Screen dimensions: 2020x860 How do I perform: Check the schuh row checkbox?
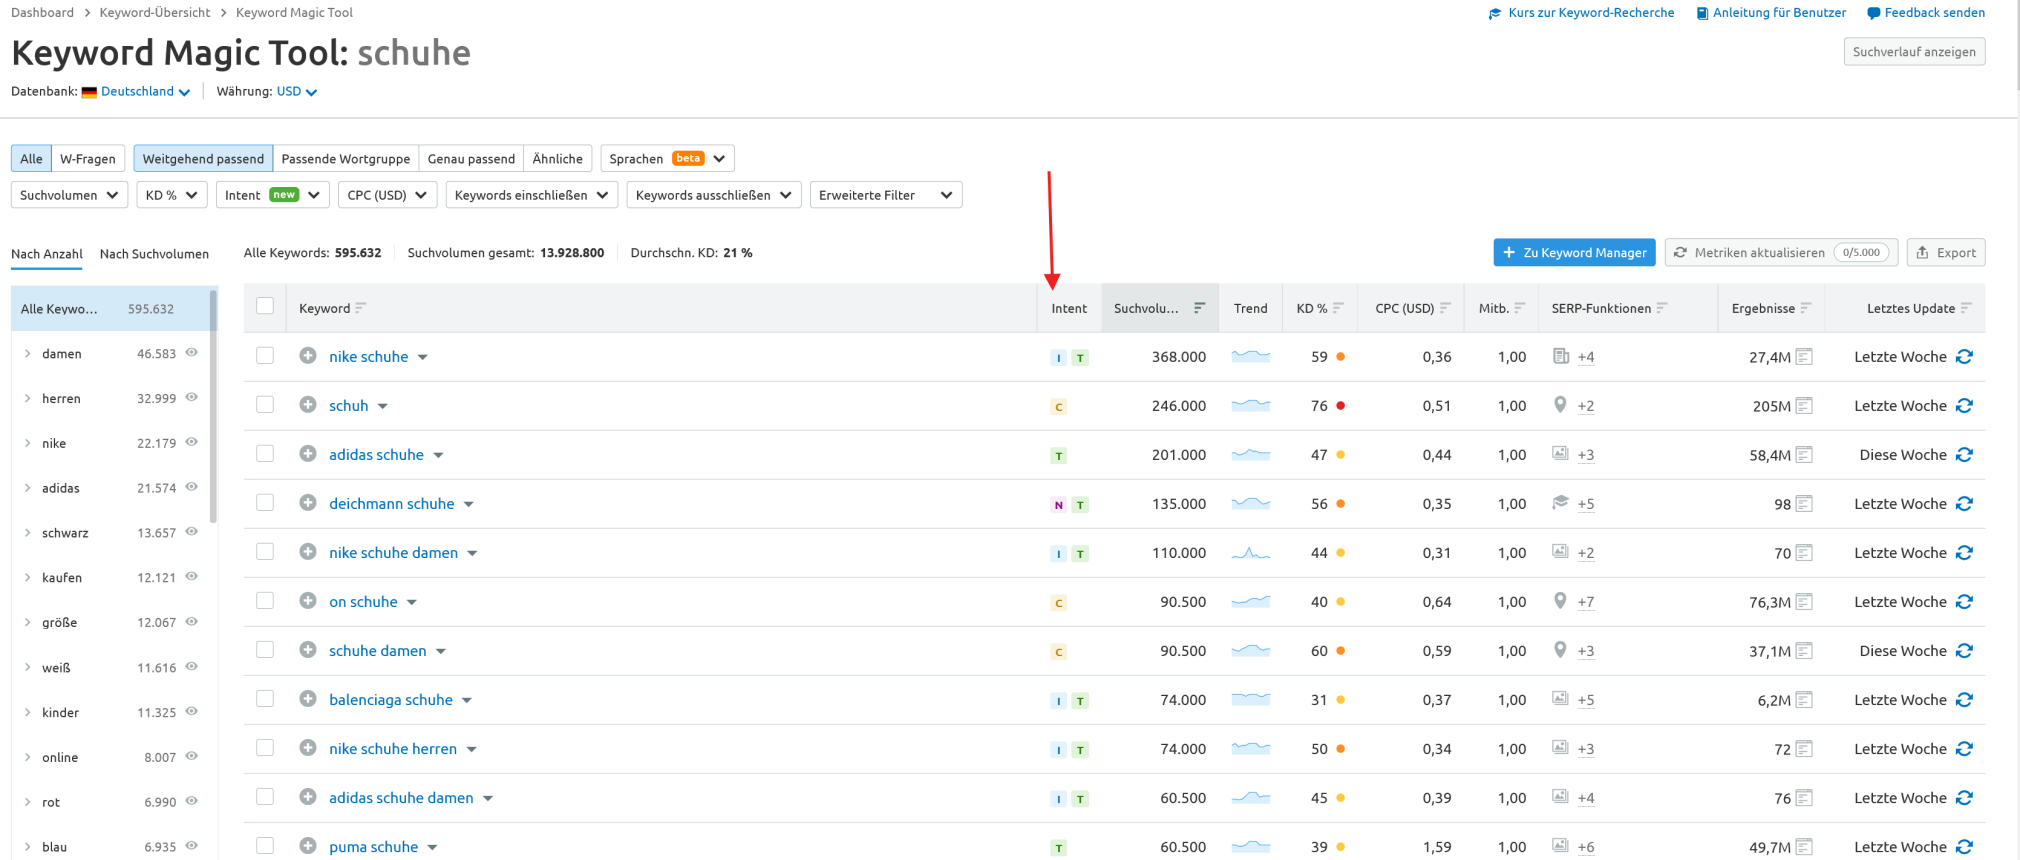pyautogui.click(x=265, y=404)
